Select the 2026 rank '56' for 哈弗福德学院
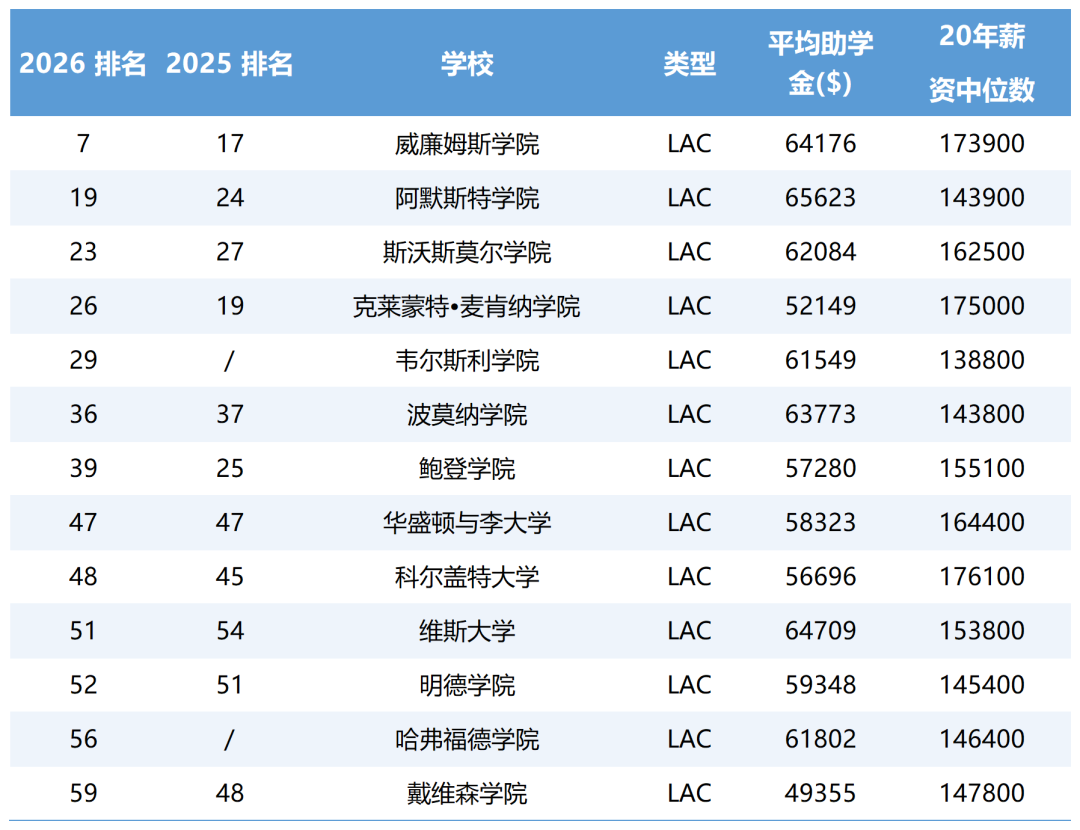The height and width of the screenshot is (830, 1080). [x=83, y=740]
